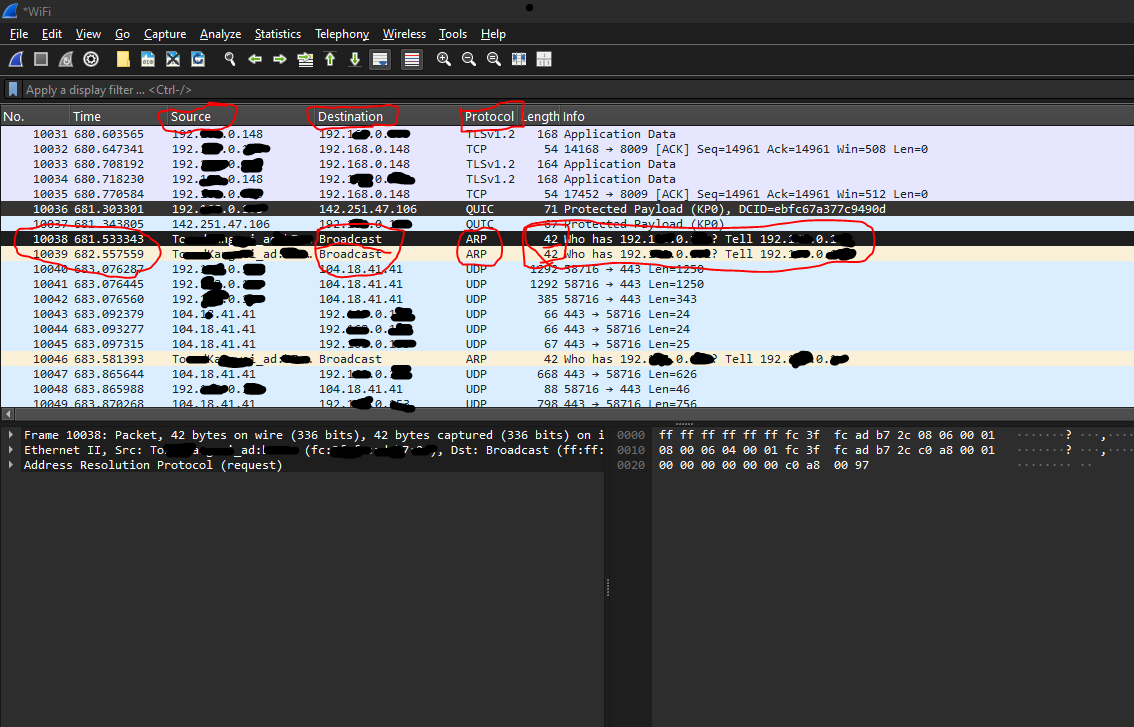1134x727 pixels.
Task: Start a new capture with the shark fin icon
Action: tap(14, 59)
